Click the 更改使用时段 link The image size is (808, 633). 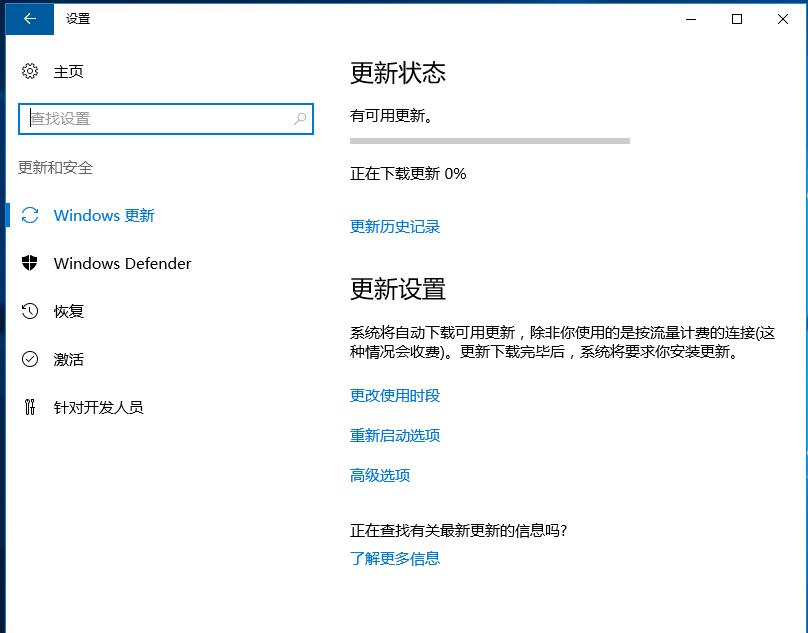(x=395, y=395)
